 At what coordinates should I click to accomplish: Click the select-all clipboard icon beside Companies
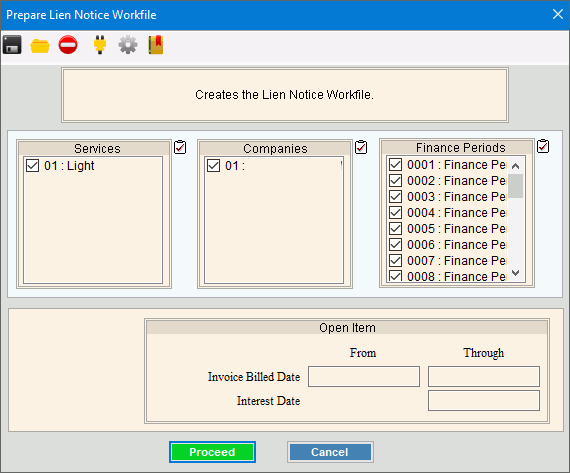361,147
